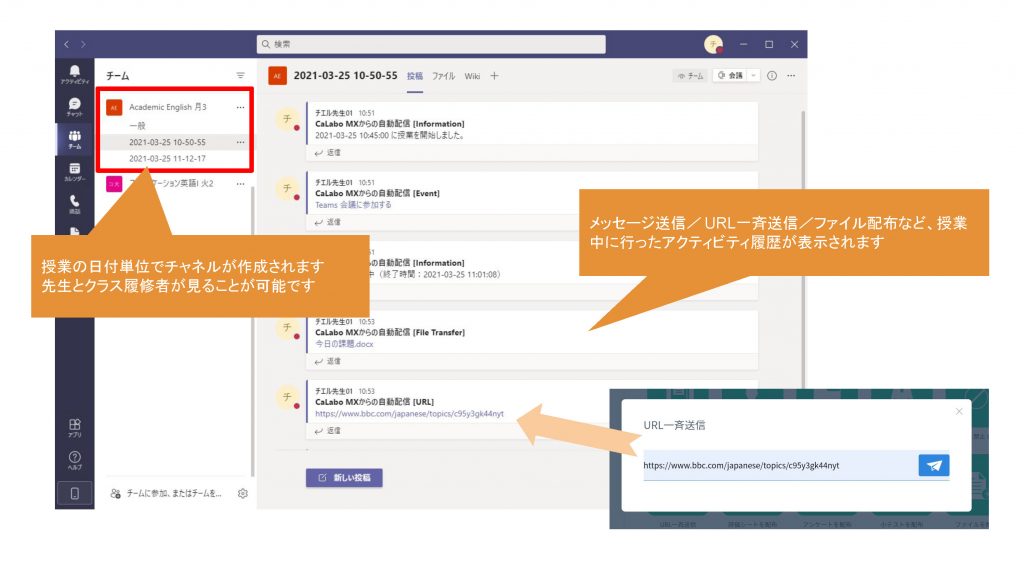Open manage teams gear icon

243,494
